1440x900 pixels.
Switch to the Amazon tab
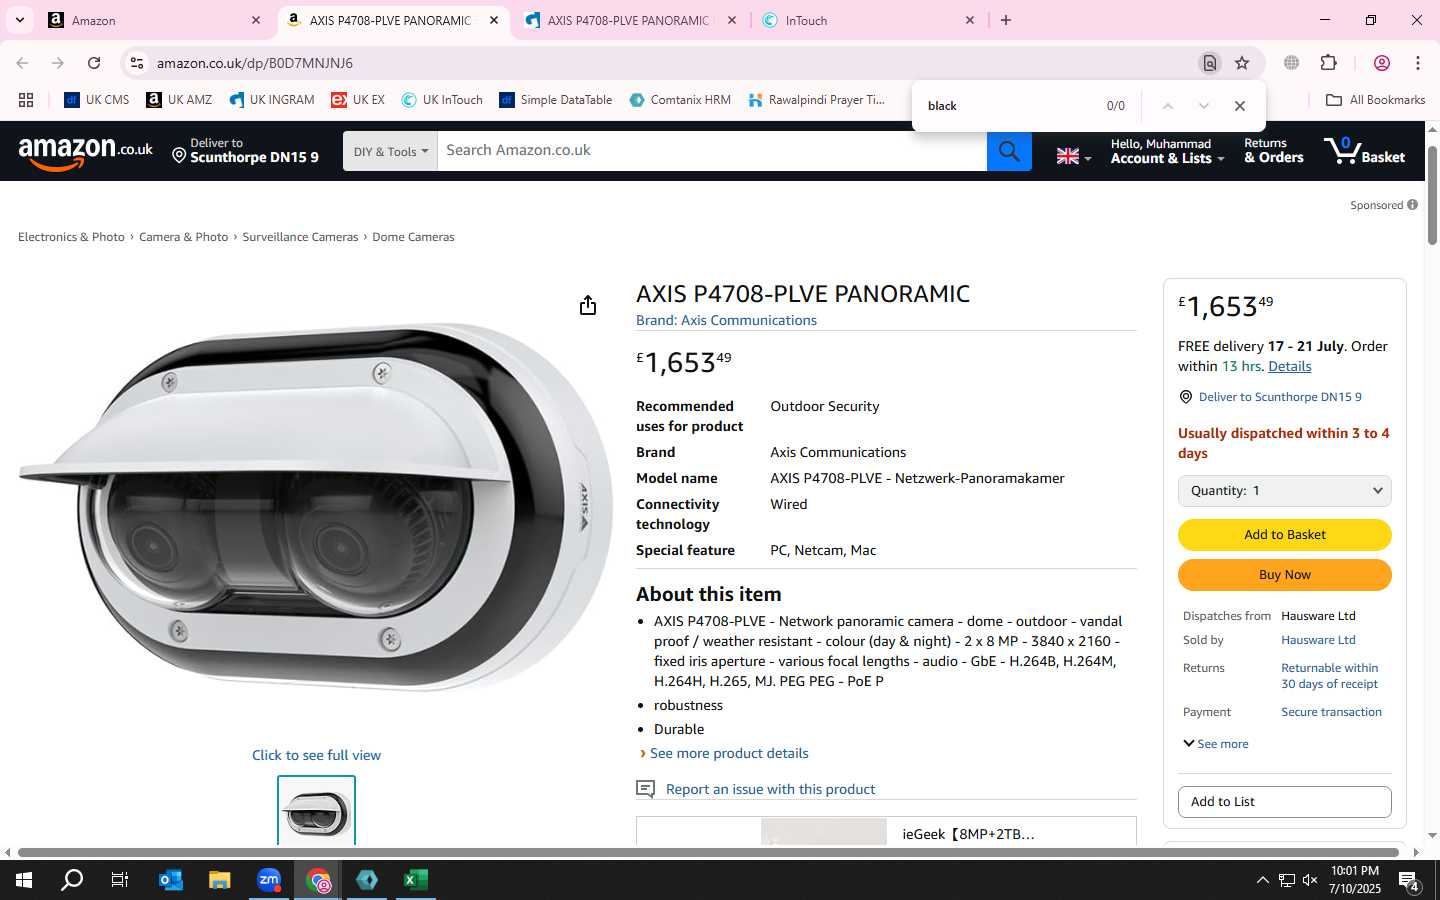click(x=153, y=20)
